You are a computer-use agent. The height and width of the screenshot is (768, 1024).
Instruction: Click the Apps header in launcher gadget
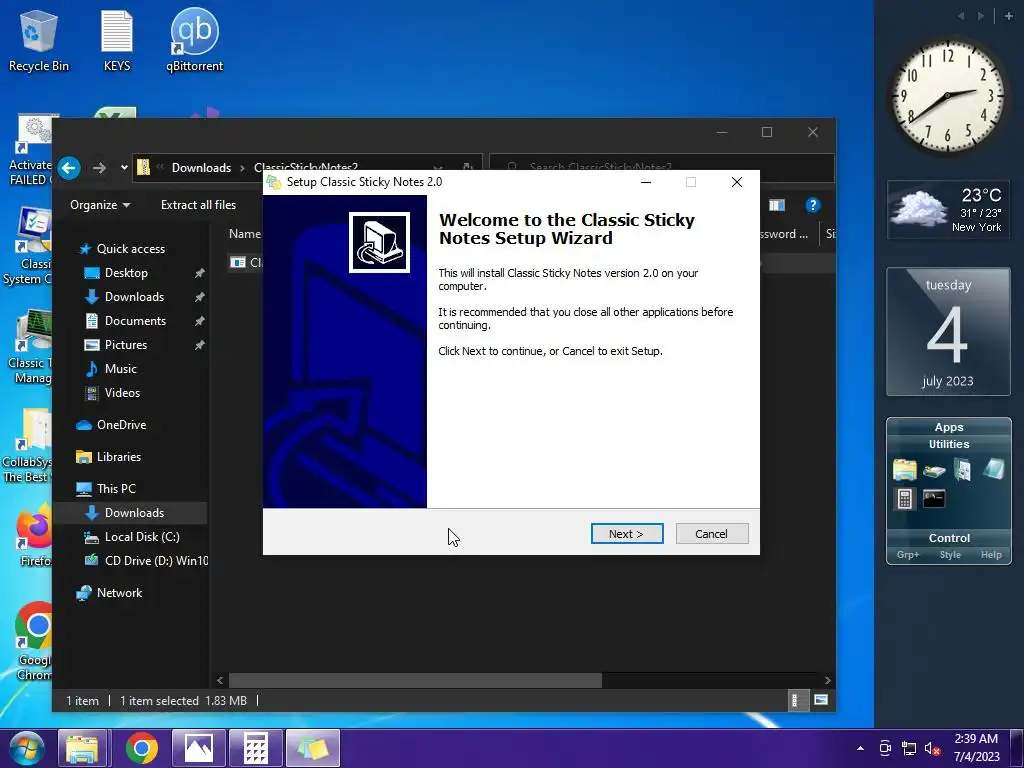[x=949, y=427]
